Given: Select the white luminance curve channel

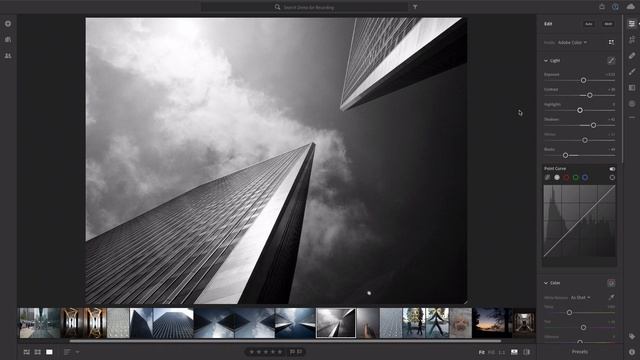Looking at the screenshot, I should [x=557, y=178].
